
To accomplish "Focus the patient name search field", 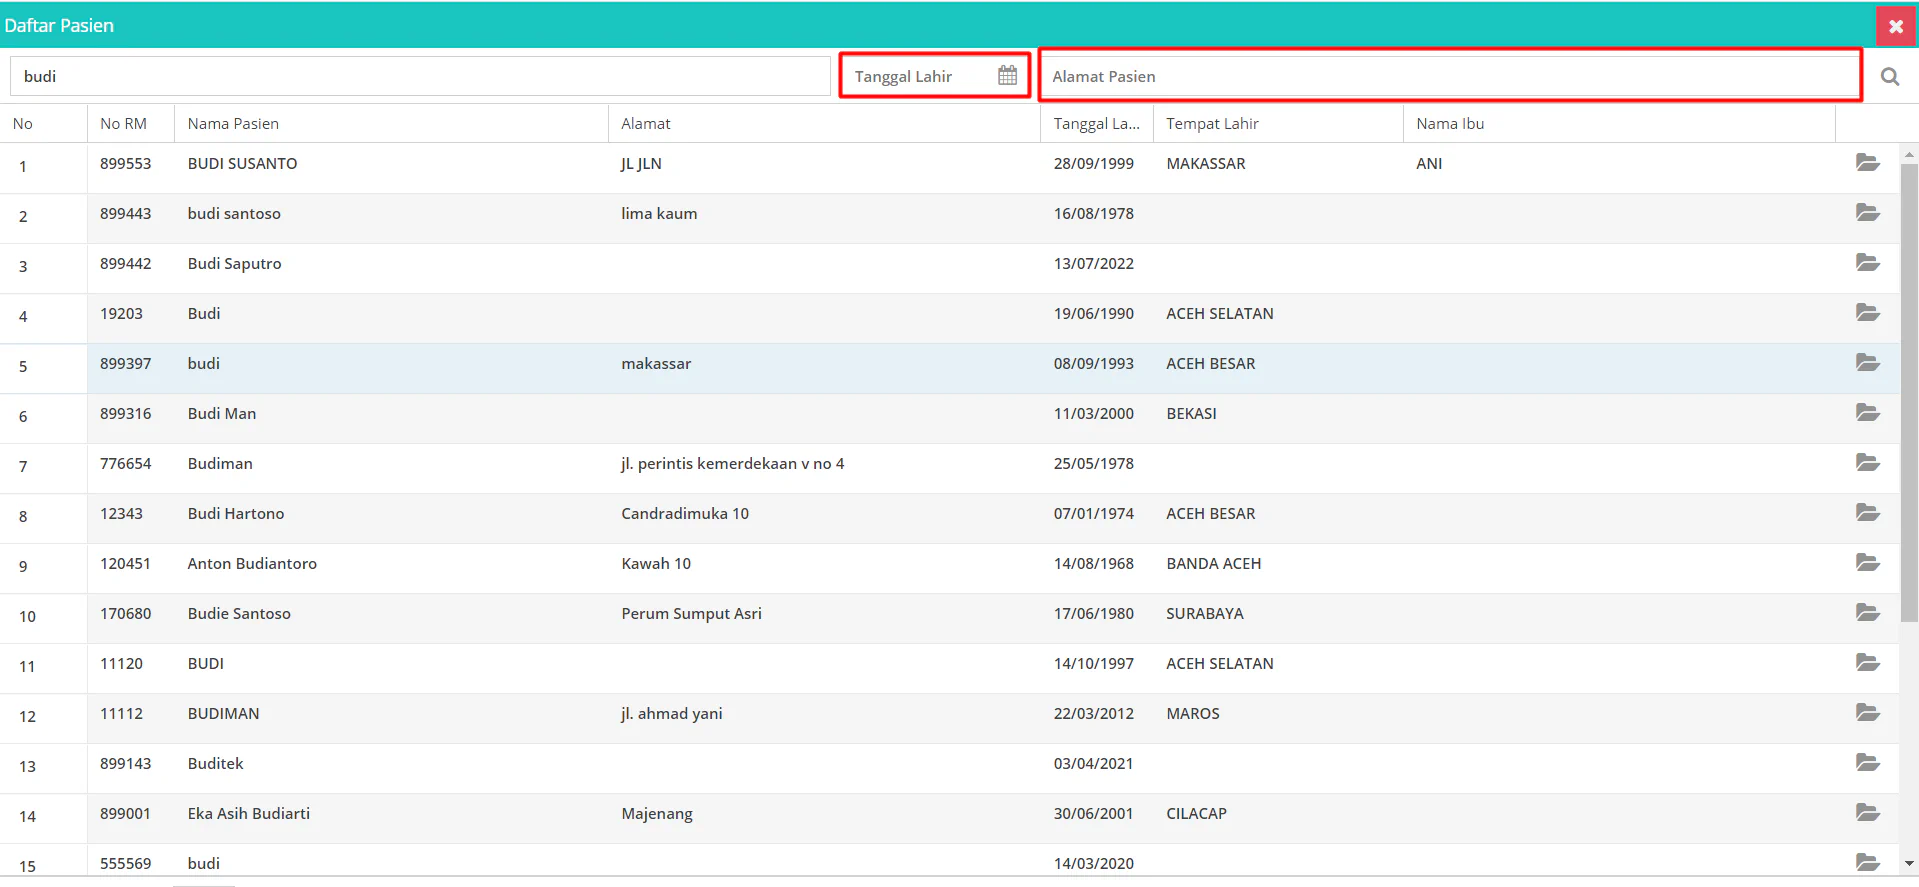I will click(x=420, y=76).
